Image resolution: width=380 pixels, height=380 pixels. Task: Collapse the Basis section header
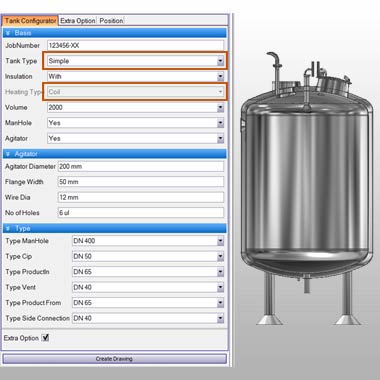pyautogui.click(x=114, y=33)
